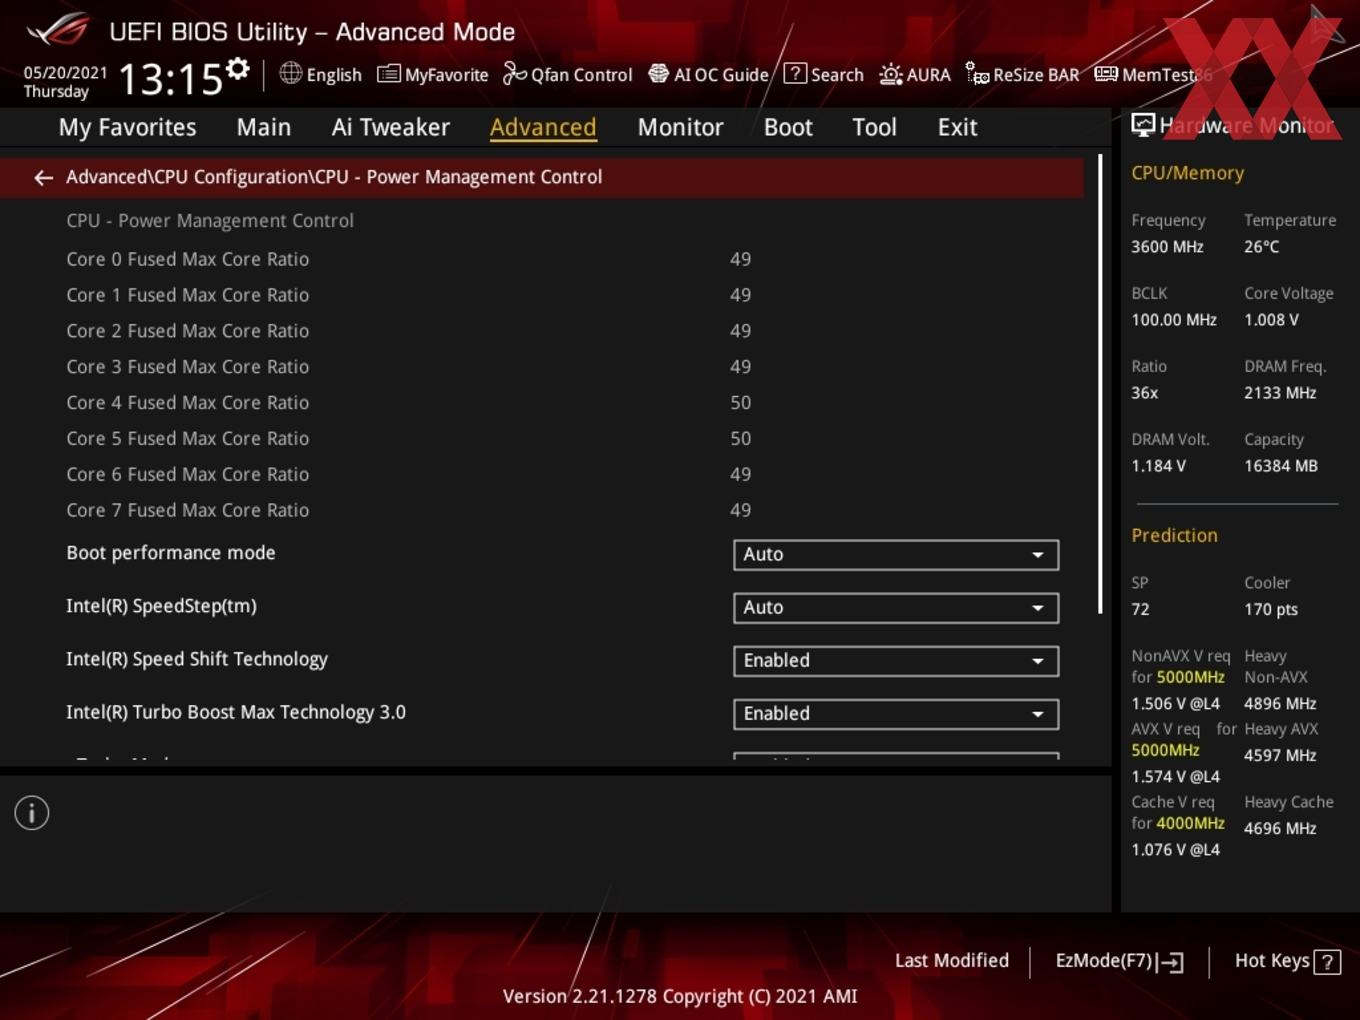The height and width of the screenshot is (1020, 1360).
Task: Select Core 6 Fused Max Core Ratio row
Action: coord(540,475)
